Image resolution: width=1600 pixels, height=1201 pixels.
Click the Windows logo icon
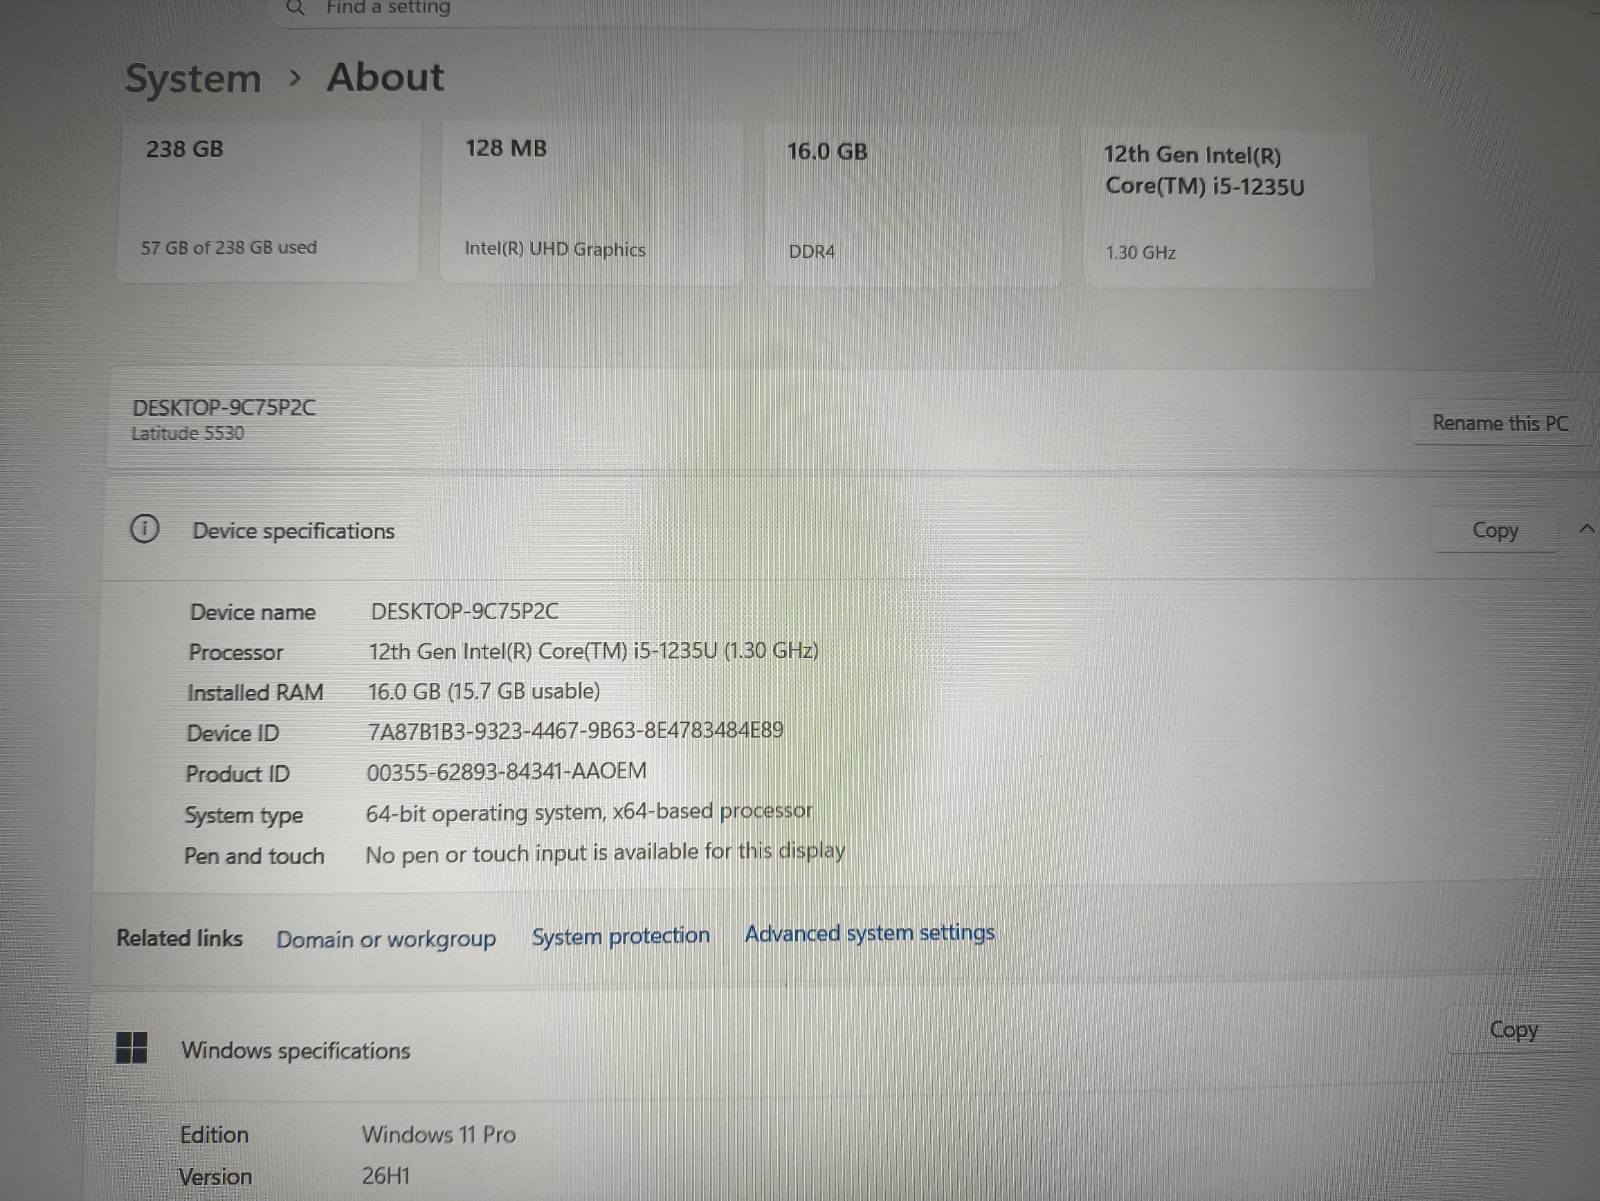(132, 1048)
